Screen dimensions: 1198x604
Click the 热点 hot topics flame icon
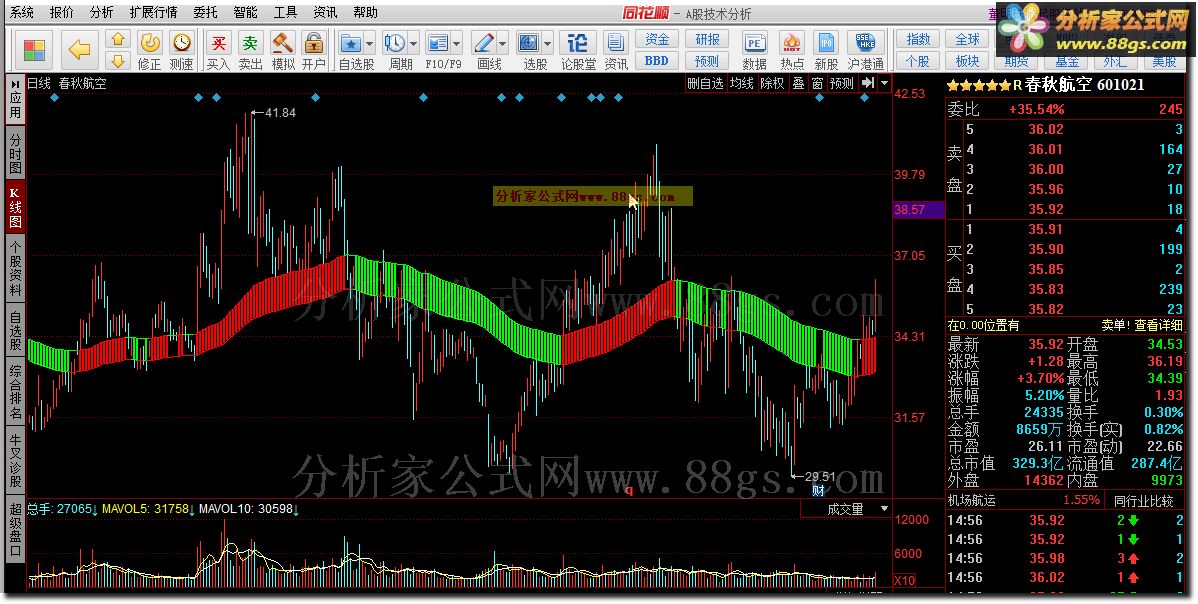tap(792, 44)
